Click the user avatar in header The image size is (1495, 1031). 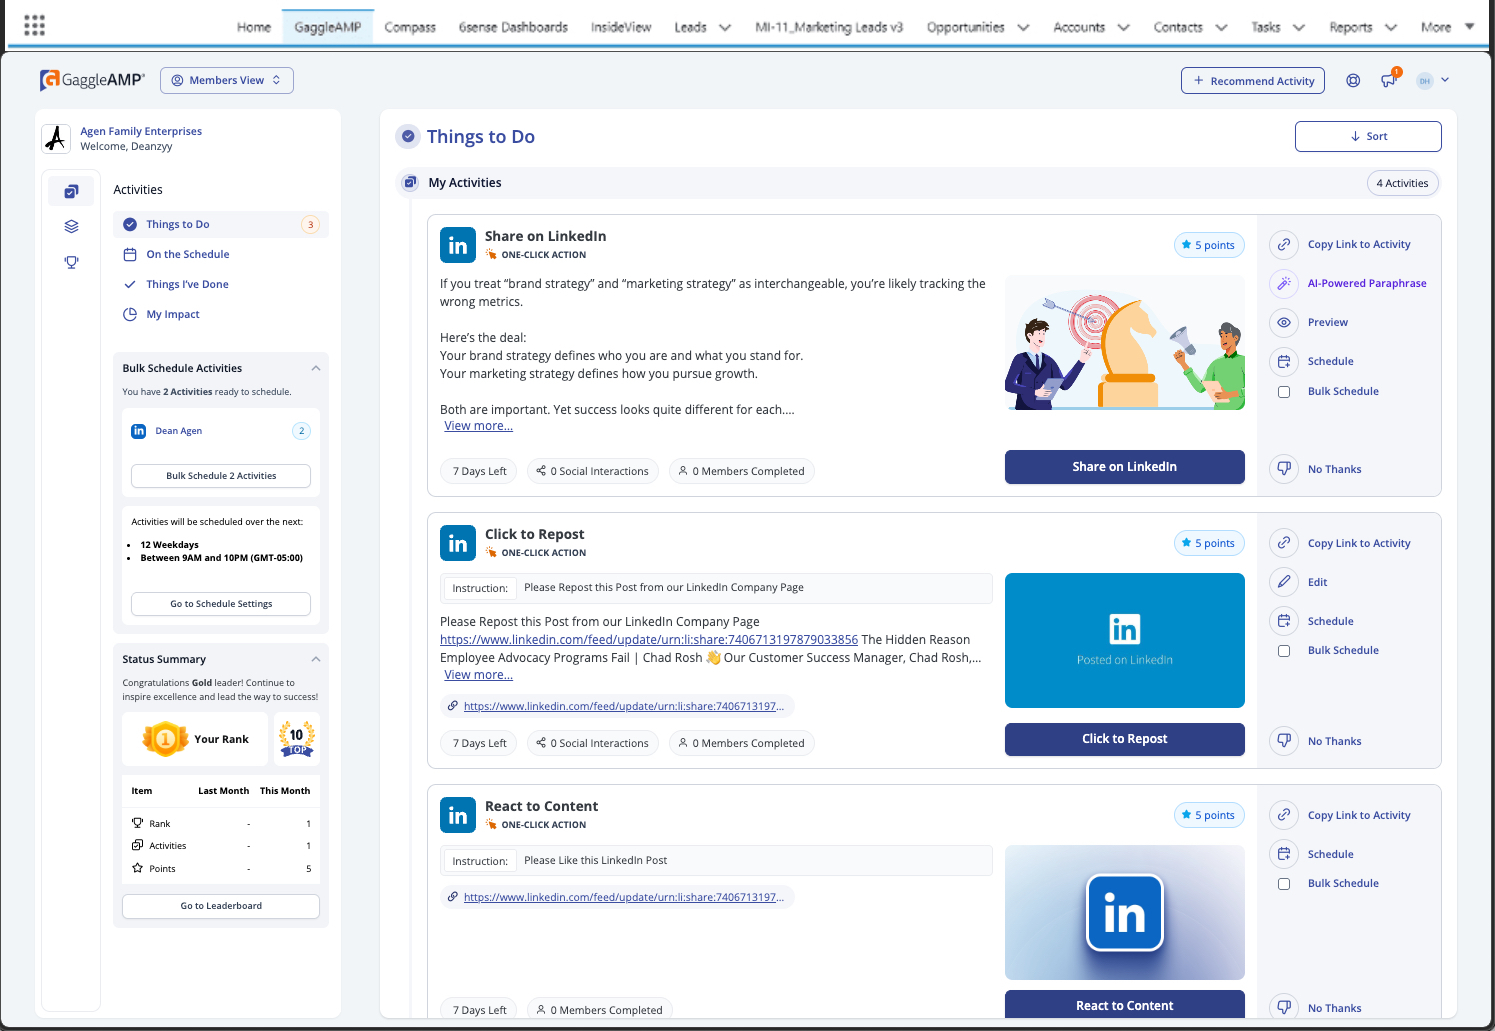coord(1425,81)
